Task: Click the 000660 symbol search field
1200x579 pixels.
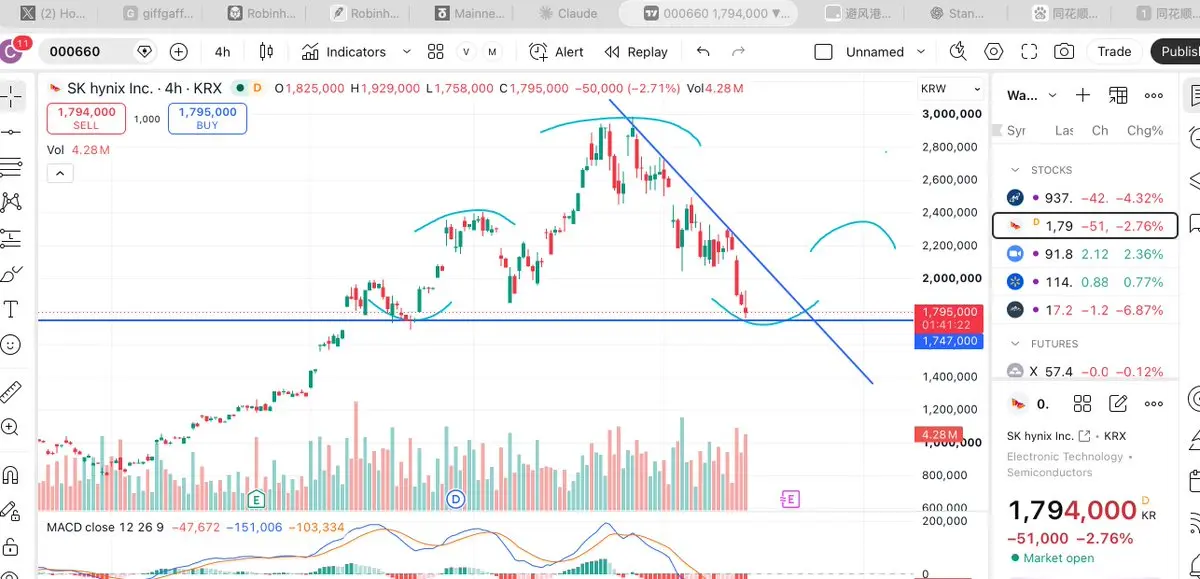Action: click(88, 52)
